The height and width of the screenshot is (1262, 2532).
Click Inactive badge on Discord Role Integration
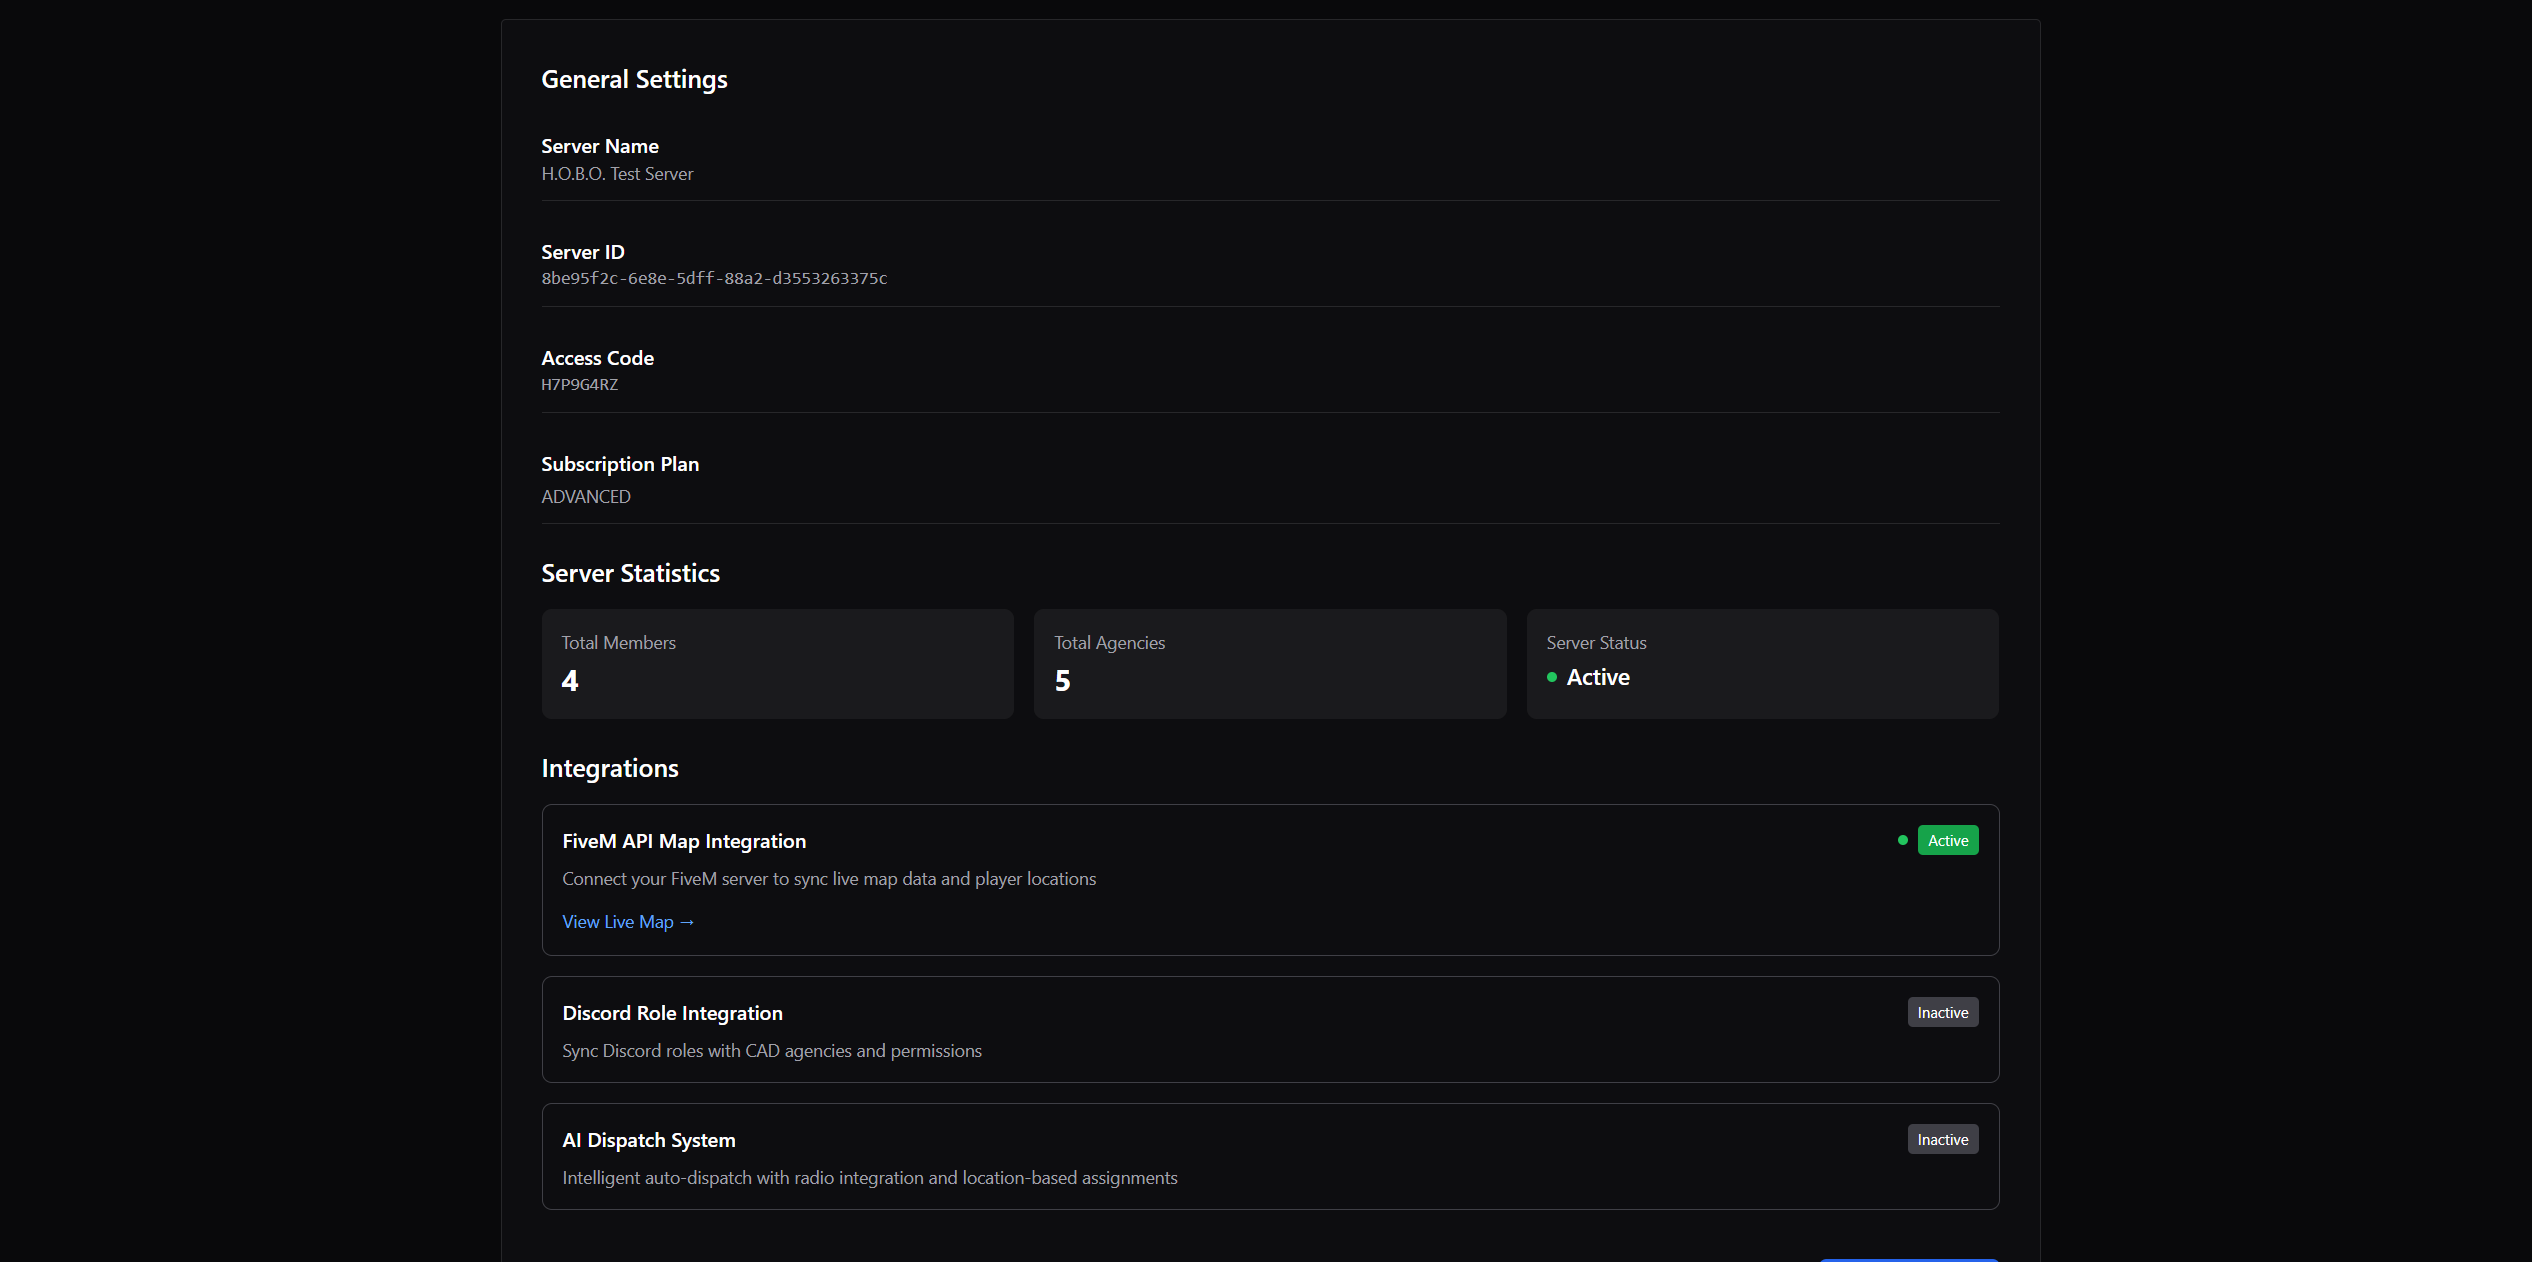(x=1942, y=1013)
